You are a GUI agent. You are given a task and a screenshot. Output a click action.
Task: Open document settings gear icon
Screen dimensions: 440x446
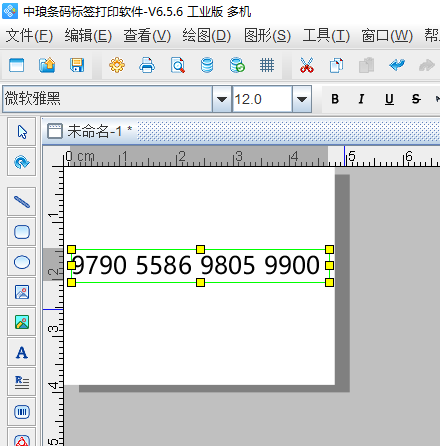117,65
